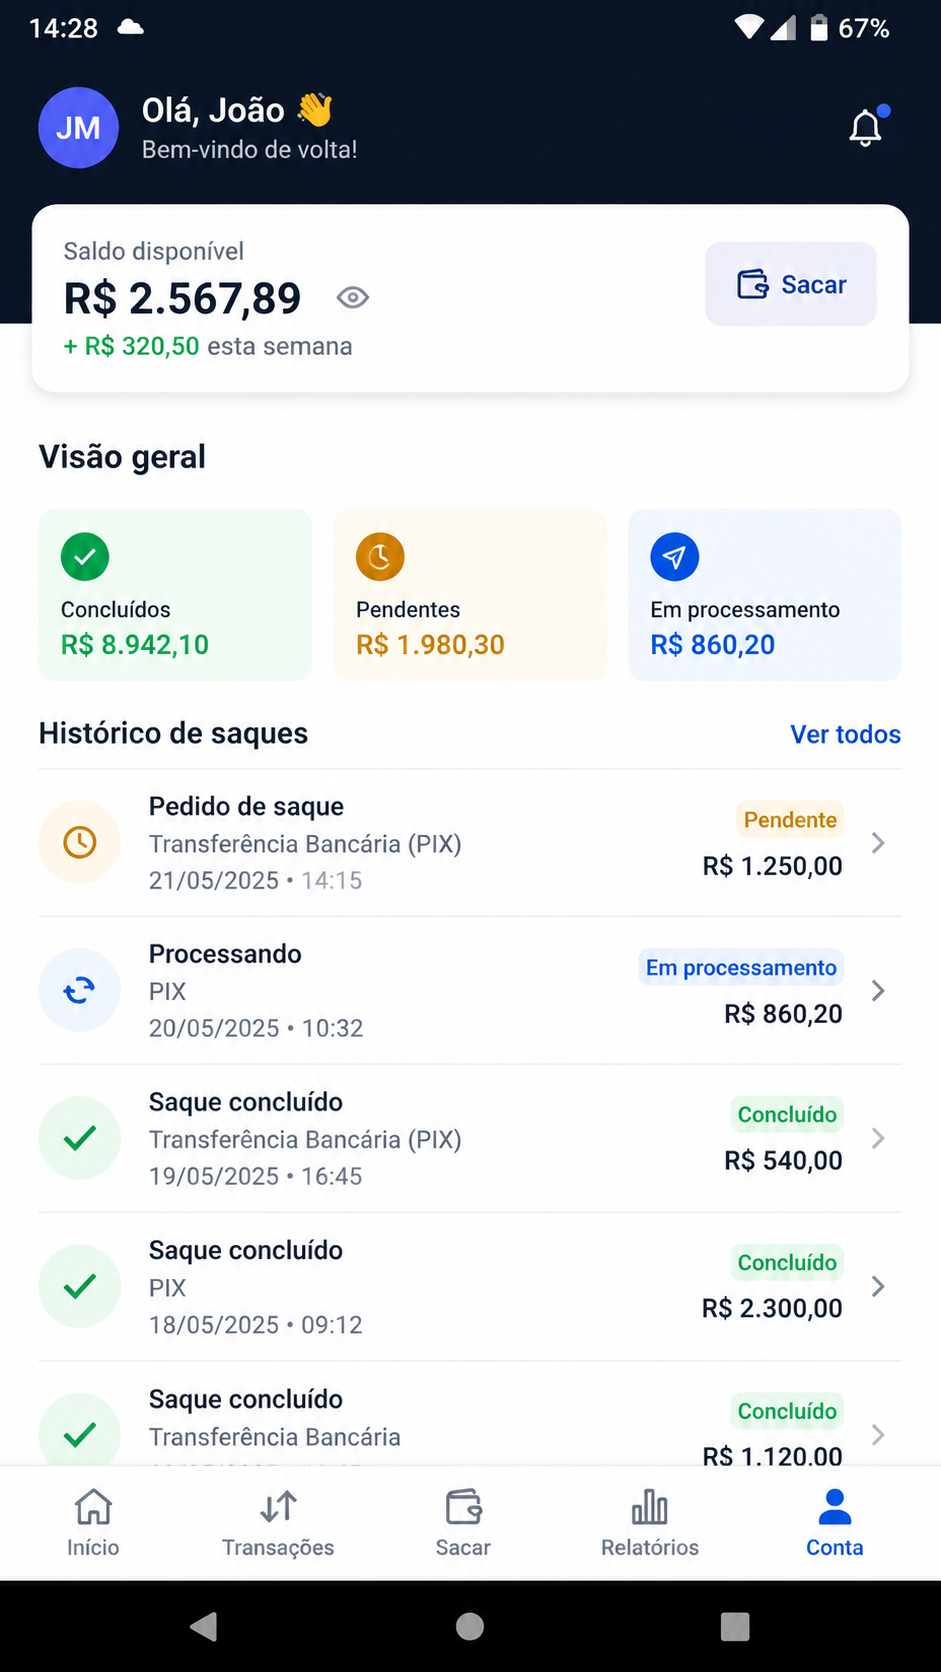Screen dimensions: 941x1672
Task: Switch to the Transações tab
Action: point(278,1523)
